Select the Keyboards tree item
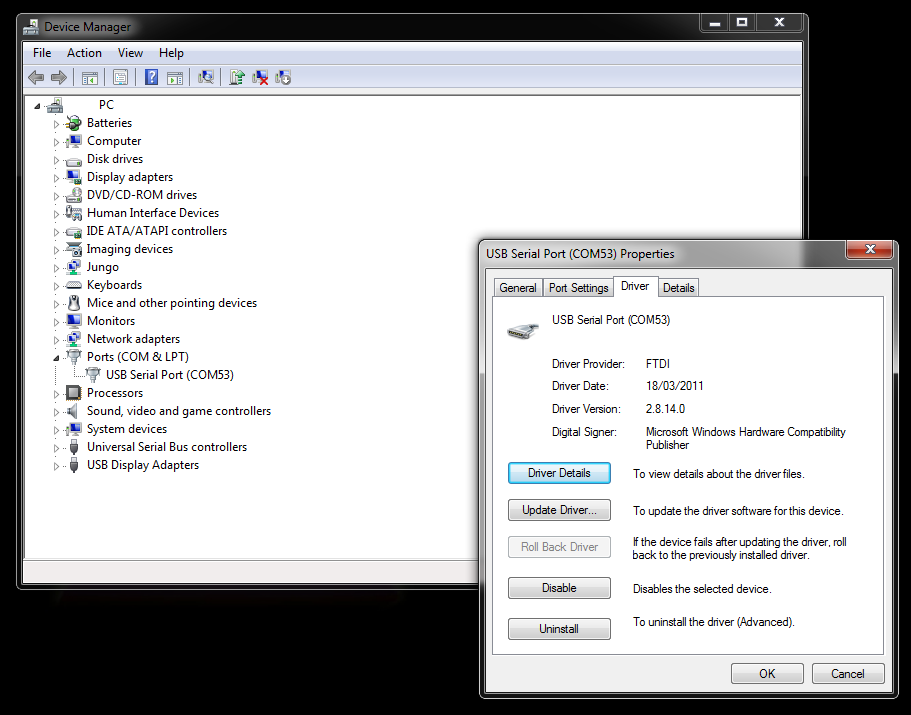911x715 pixels. 114,285
